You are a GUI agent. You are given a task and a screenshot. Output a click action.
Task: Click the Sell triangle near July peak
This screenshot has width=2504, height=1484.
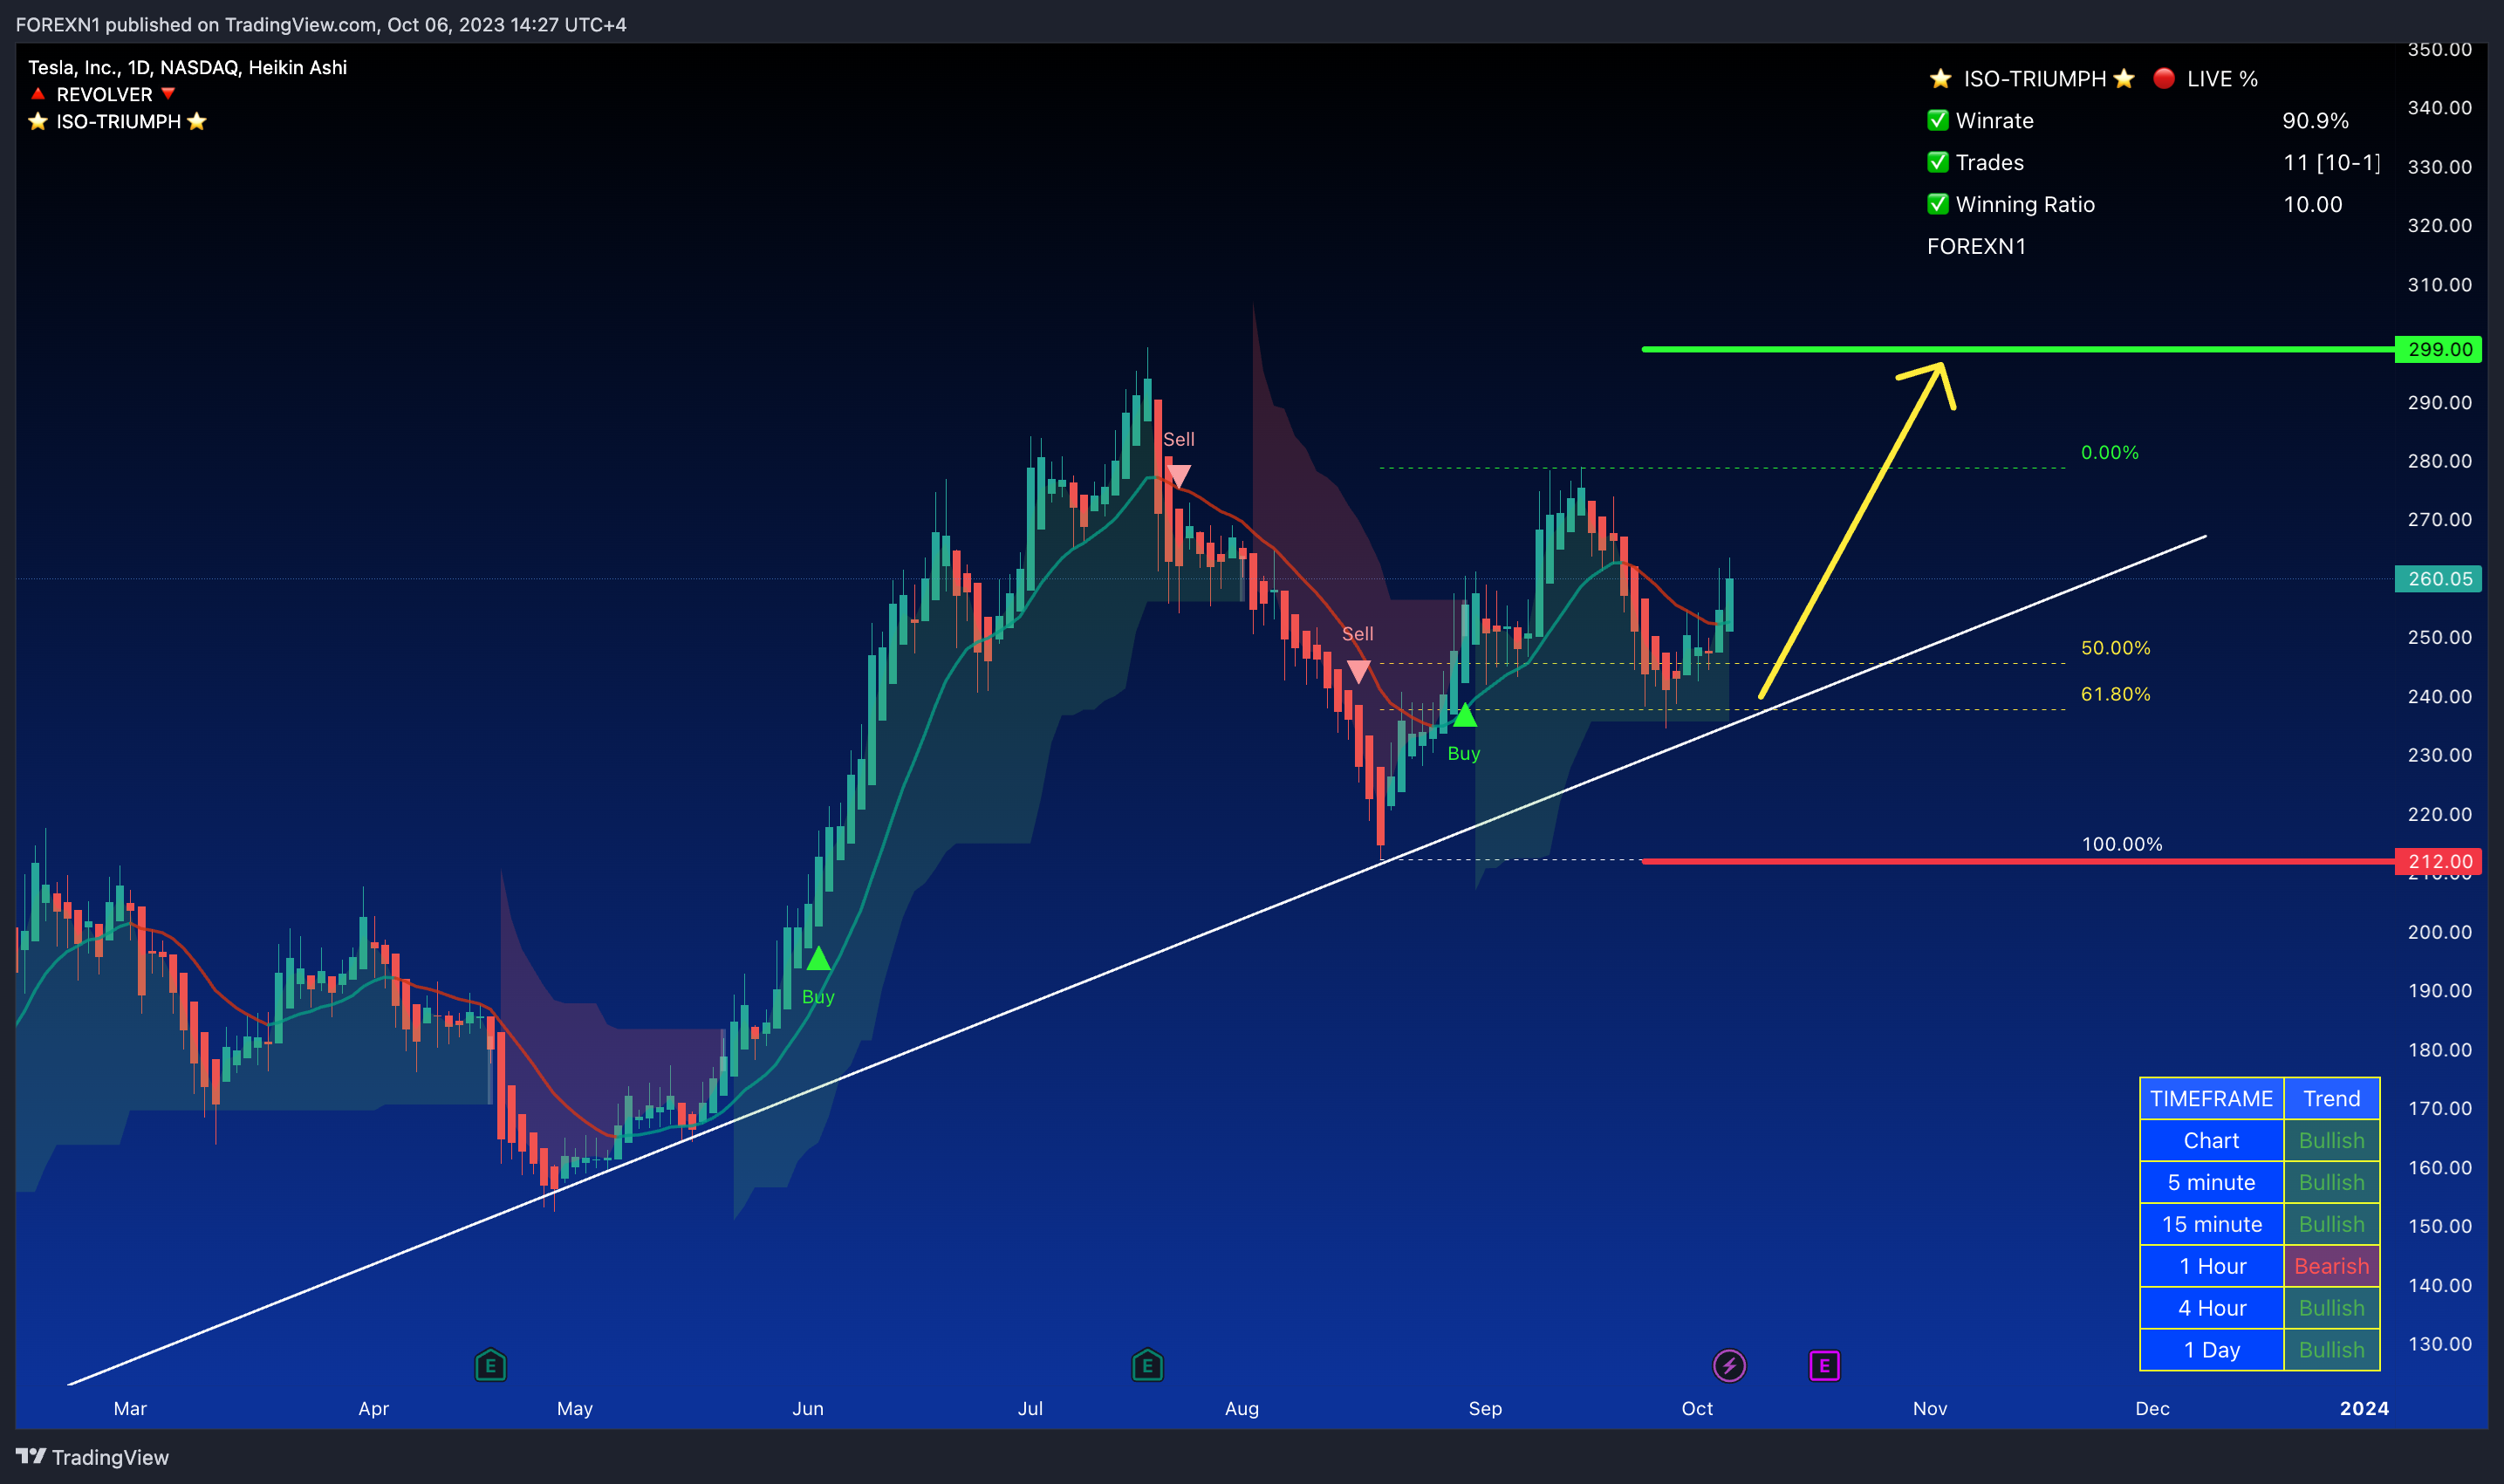coord(1178,475)
